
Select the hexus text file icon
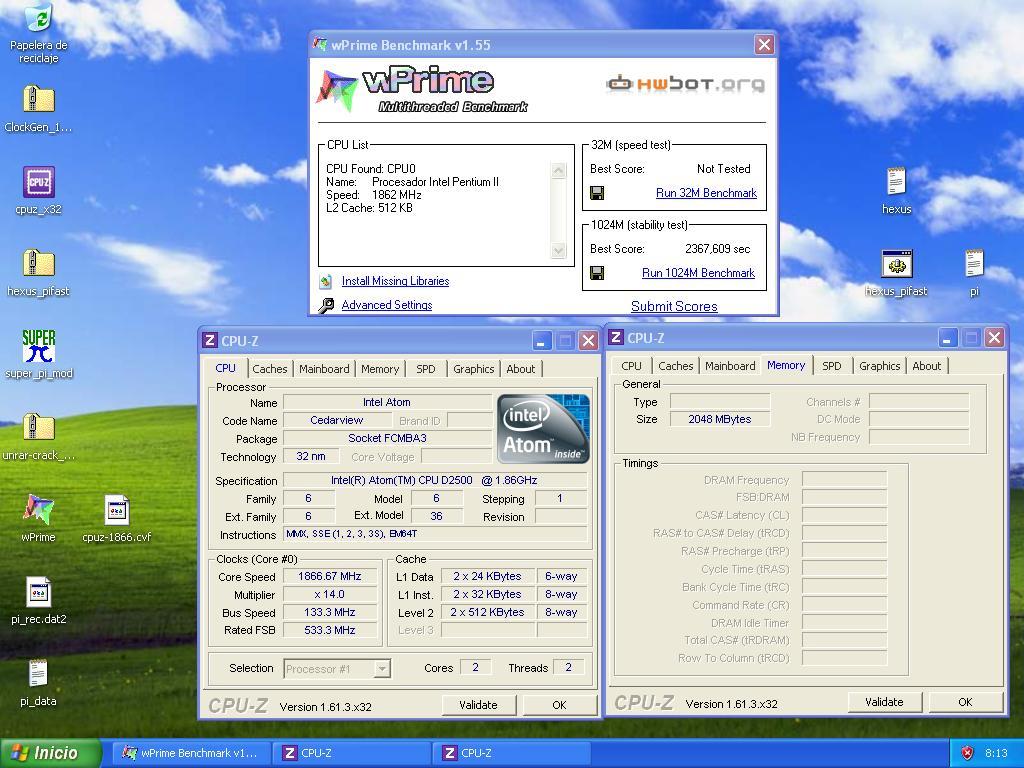(896, 182)
